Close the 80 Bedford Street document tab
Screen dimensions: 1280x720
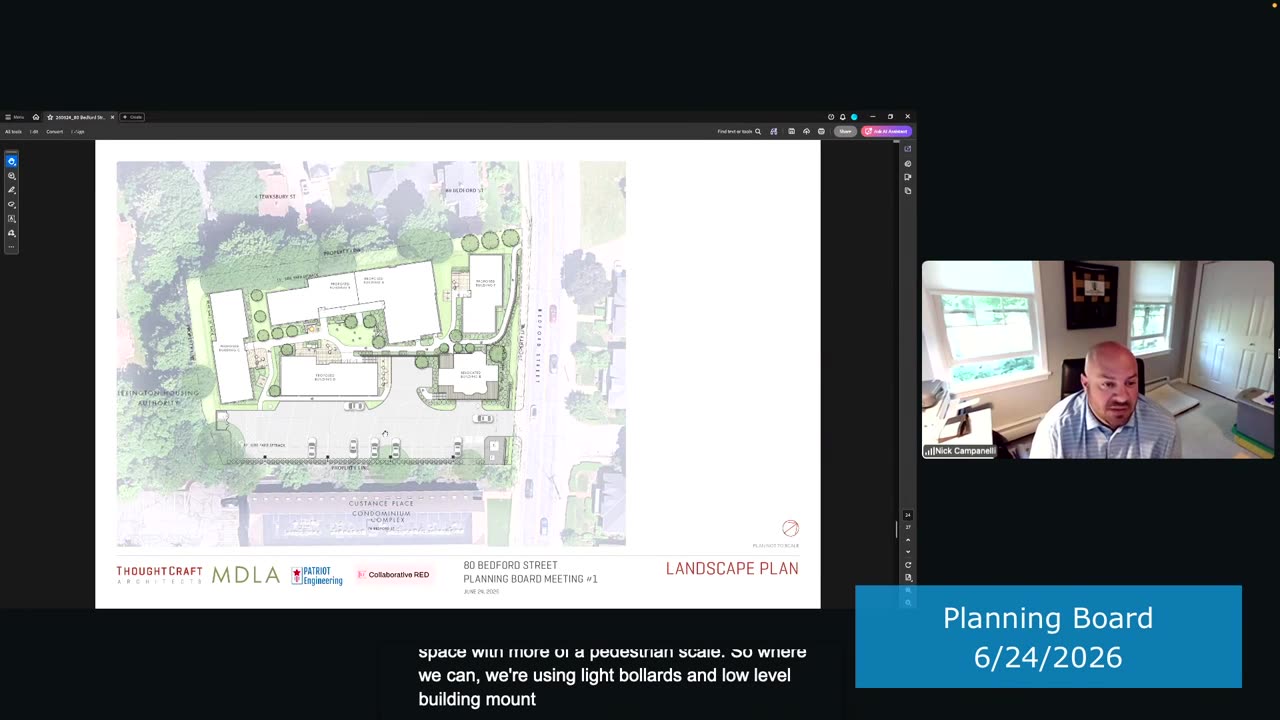pyautogui.click(x=112, y=117)
